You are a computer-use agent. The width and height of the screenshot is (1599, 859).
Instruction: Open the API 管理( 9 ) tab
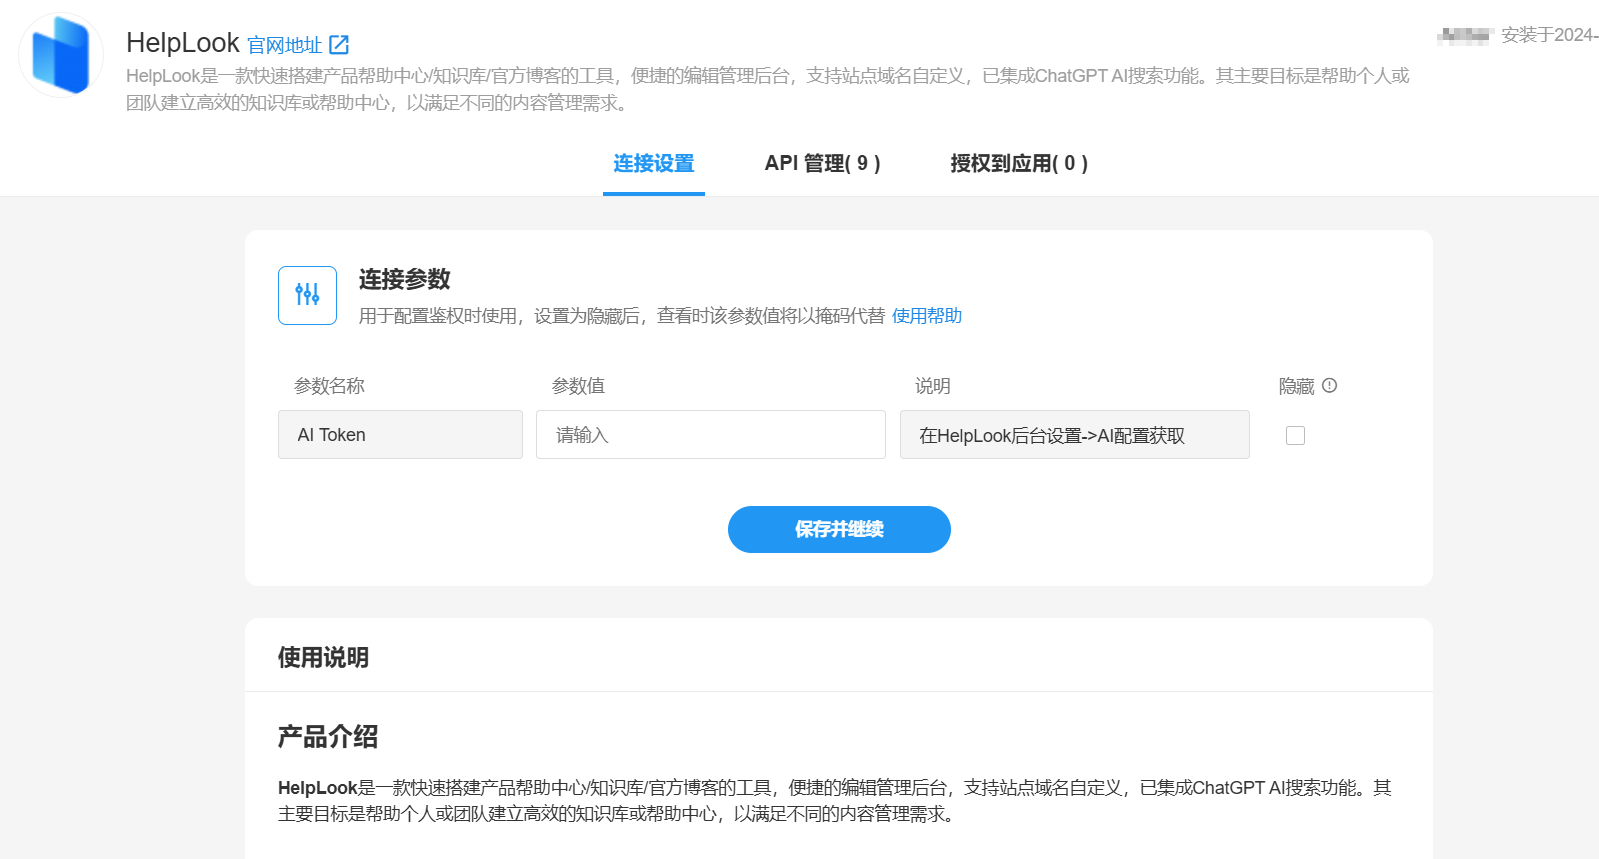click(x=822, y=163)
